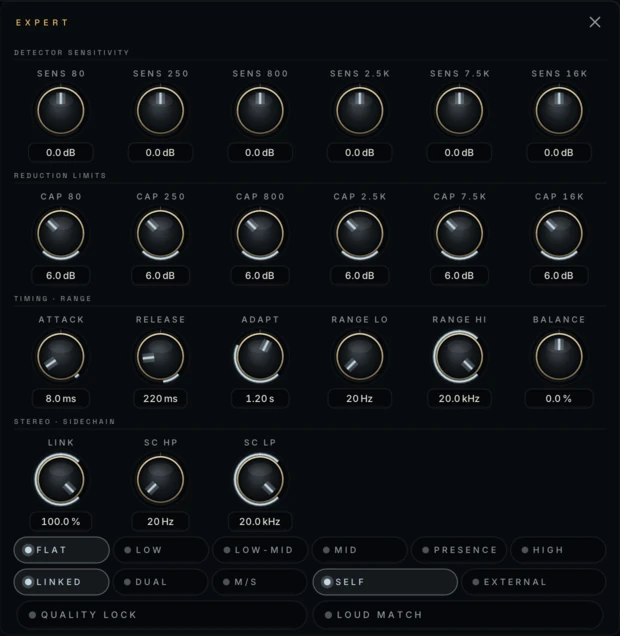Enable the QUALITY LOCK toggle
Screen dimensions: 620x636
[x=161, y=615]
